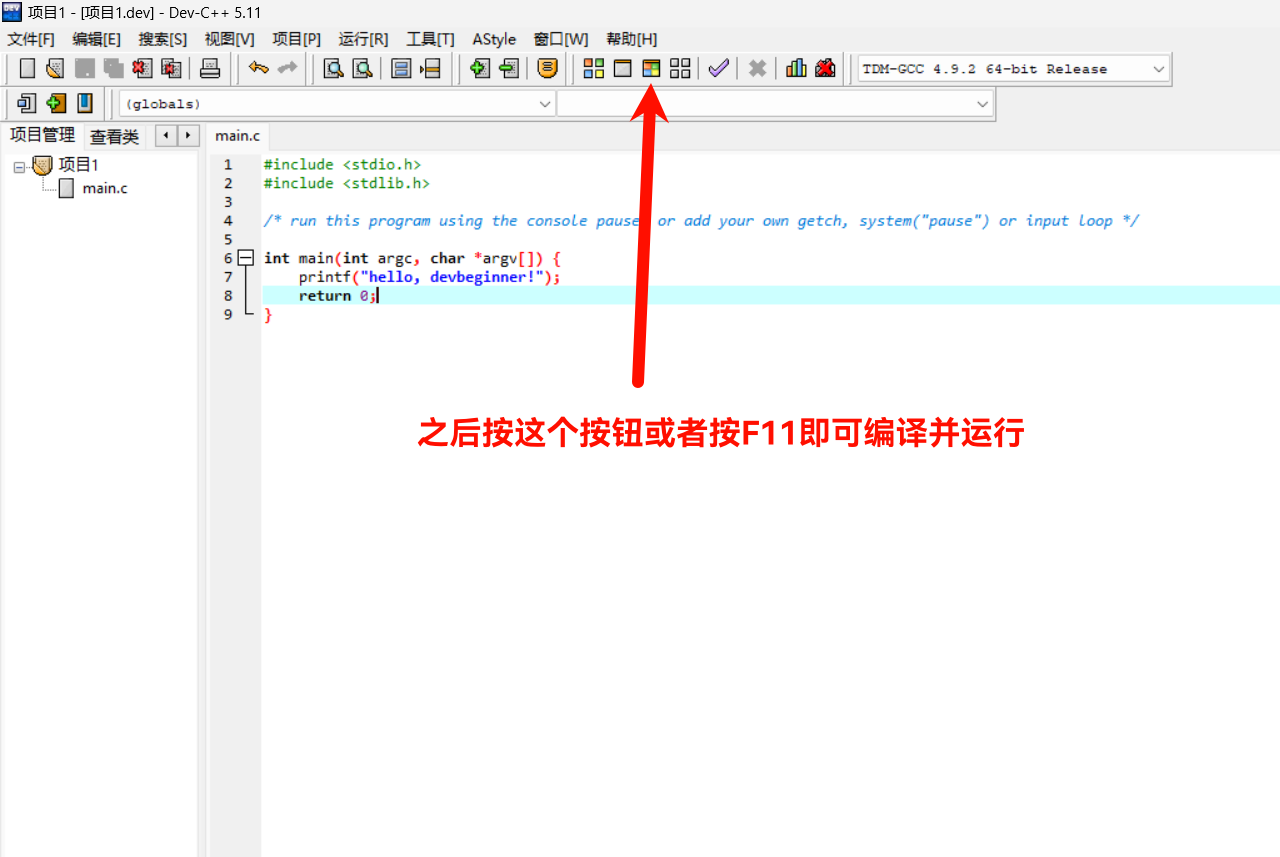
Task: Open the 帮助[H] menu
Action: pyautogui.click(x=631, y=39)
